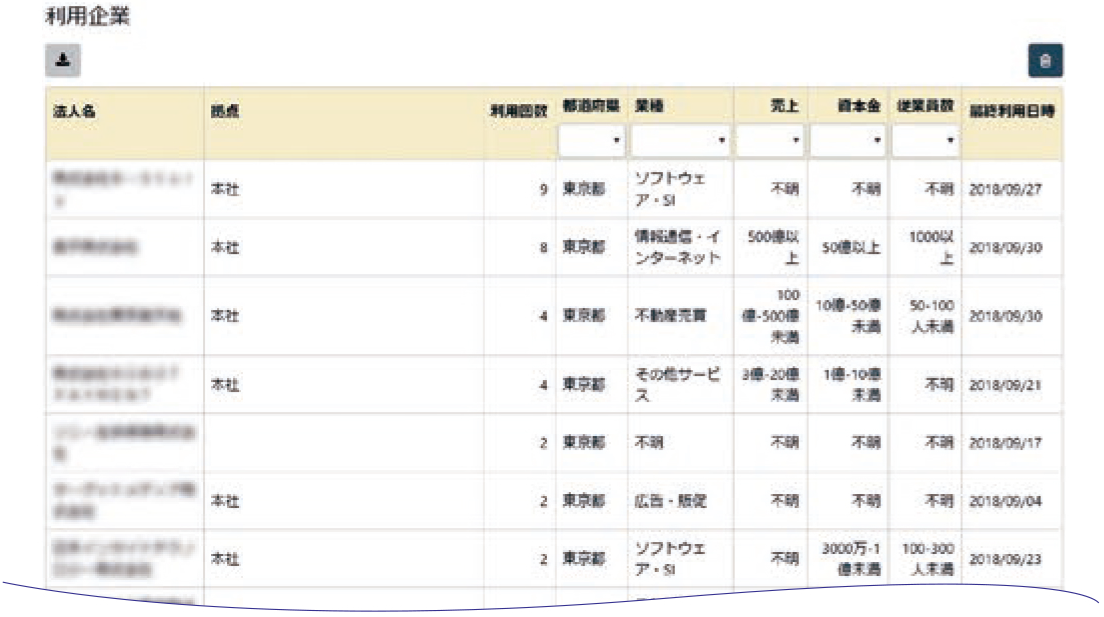The height and width of the screenshot is (617, 1104).
Task: Select the 不動産売買 industry cell
Action: (671, 316)
